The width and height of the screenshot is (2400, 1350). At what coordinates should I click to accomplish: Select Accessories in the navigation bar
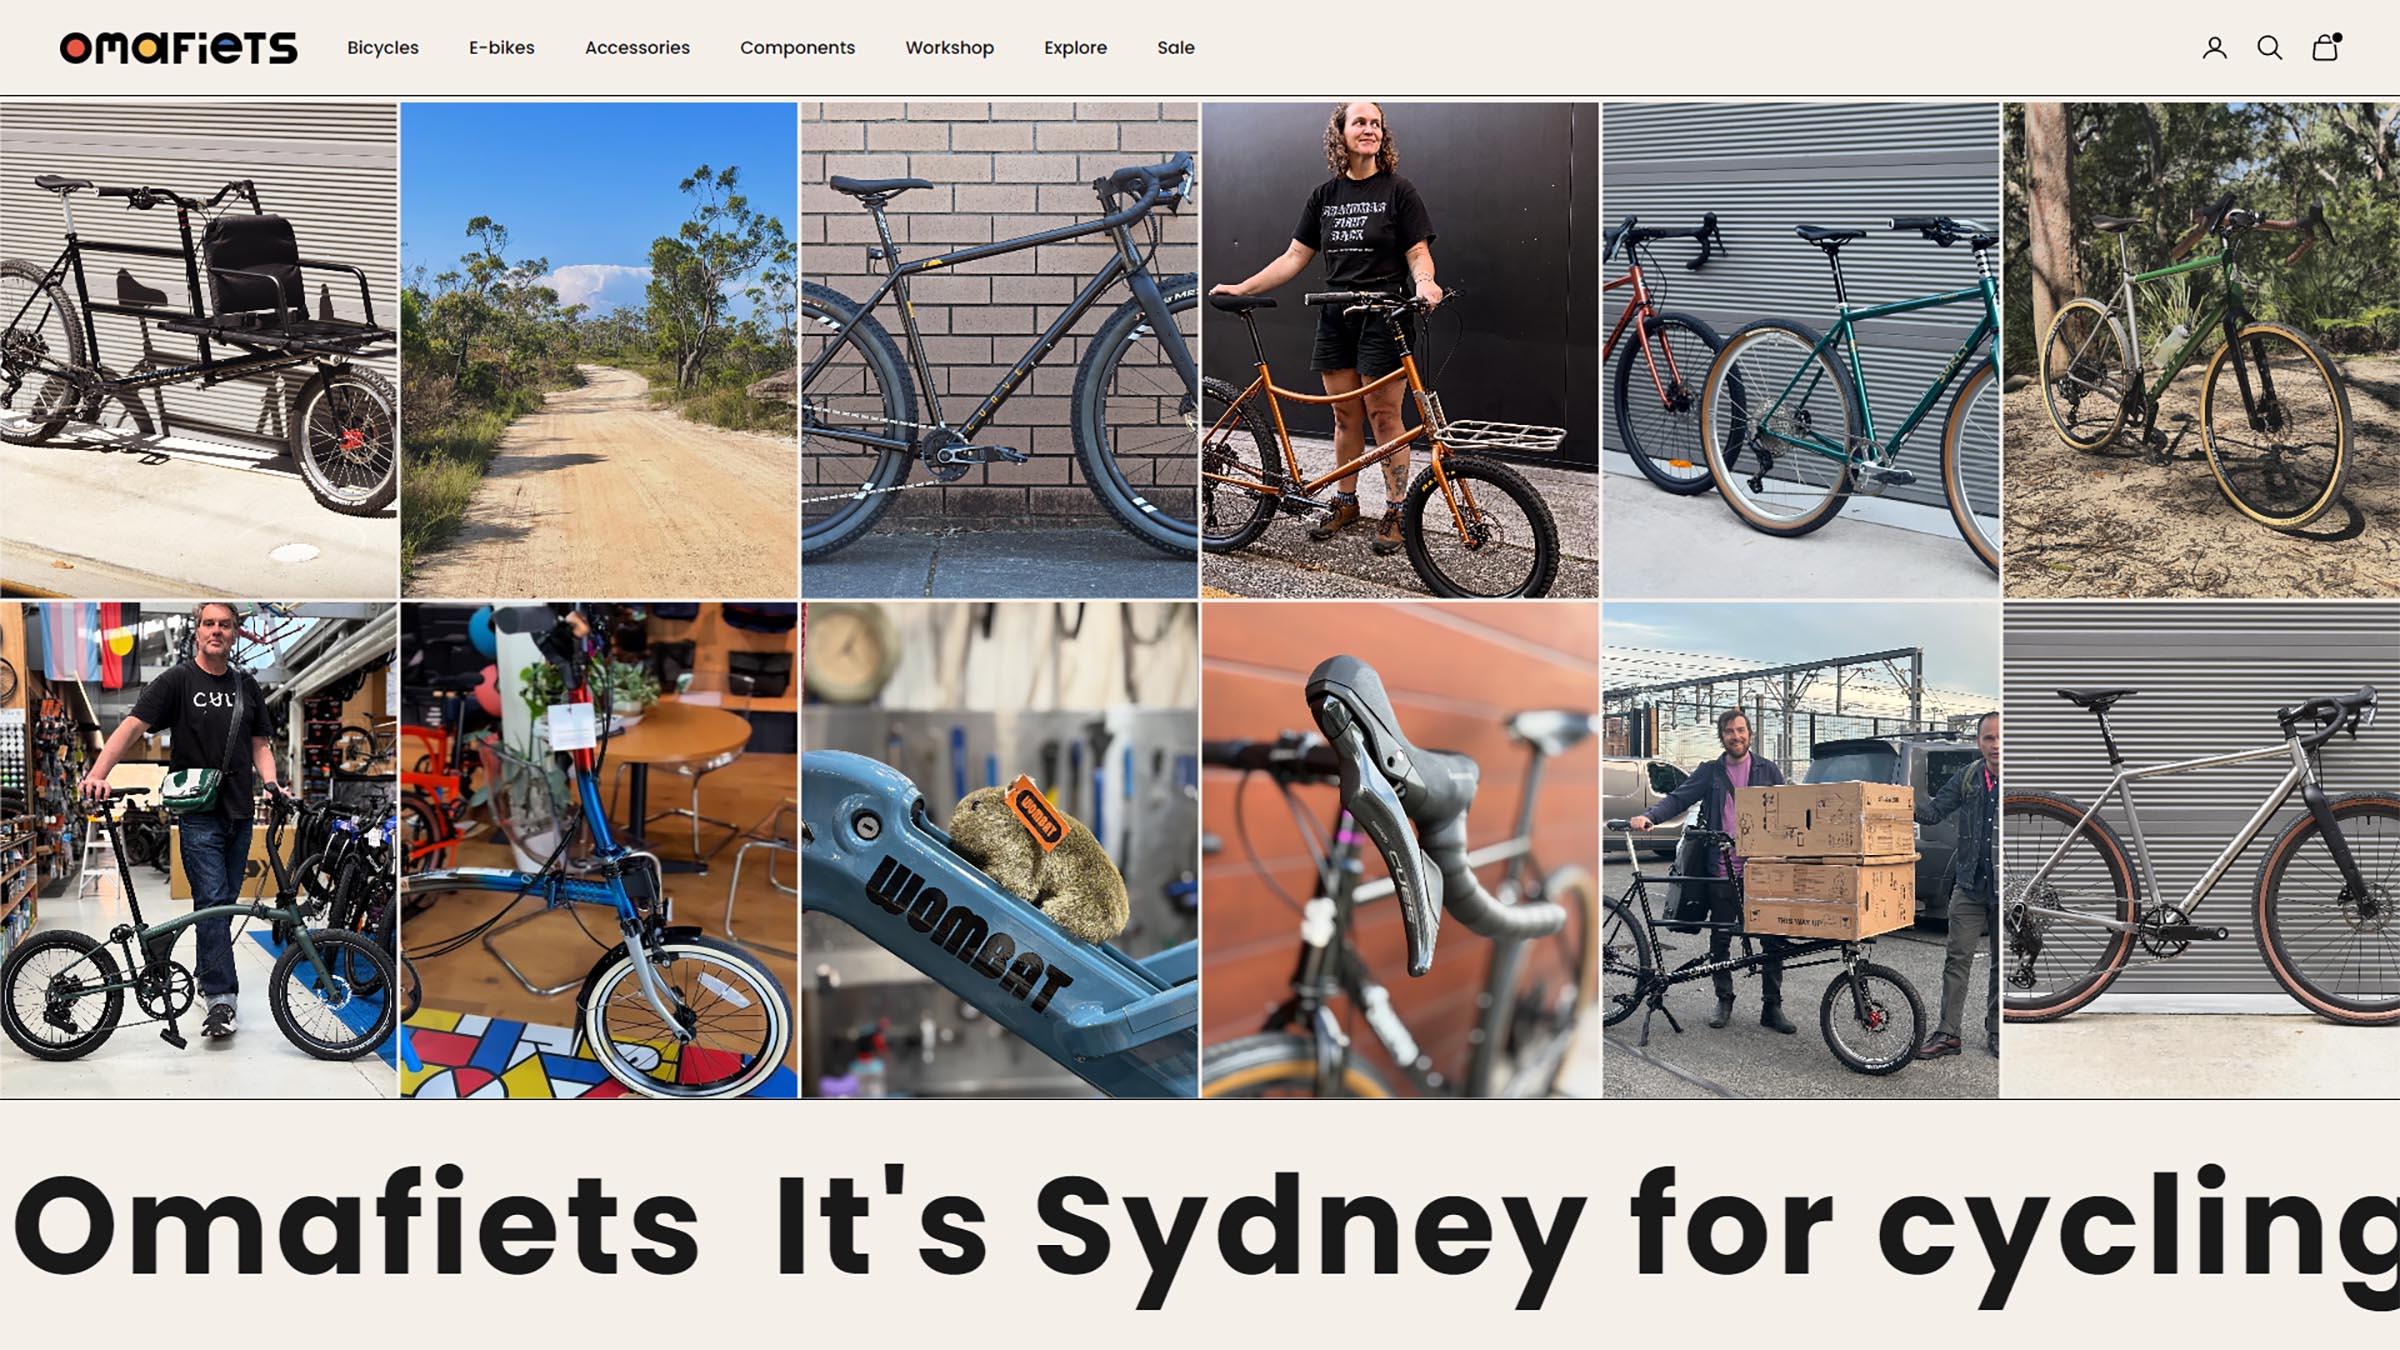(637, 48)
